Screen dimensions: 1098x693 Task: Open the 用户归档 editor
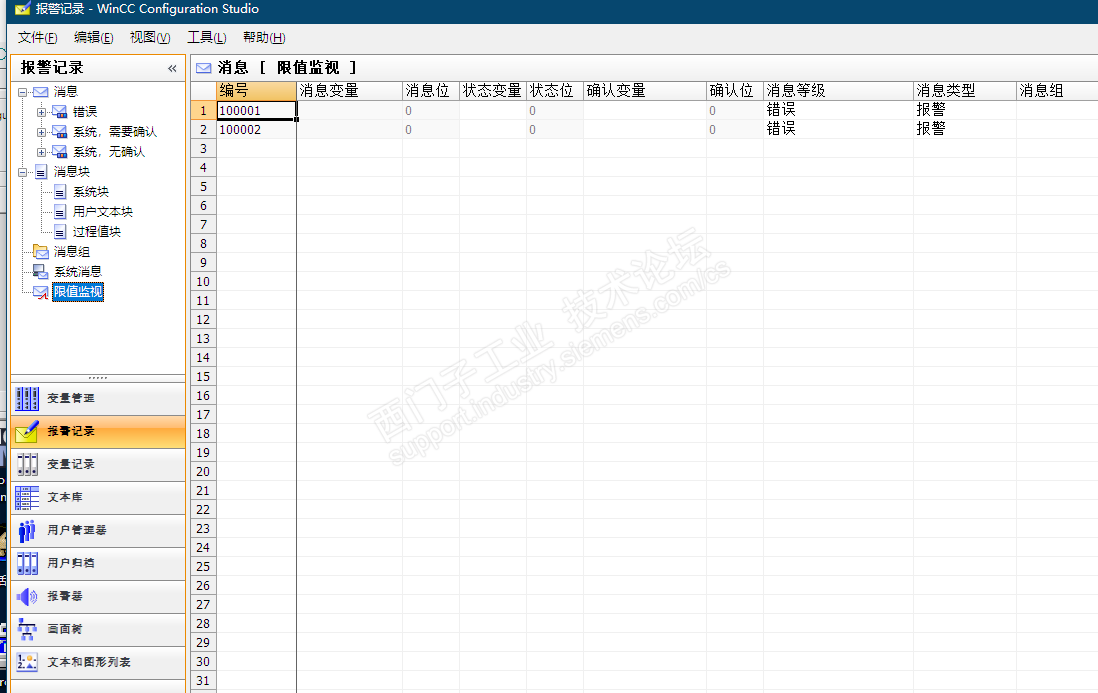click(98, 563)
